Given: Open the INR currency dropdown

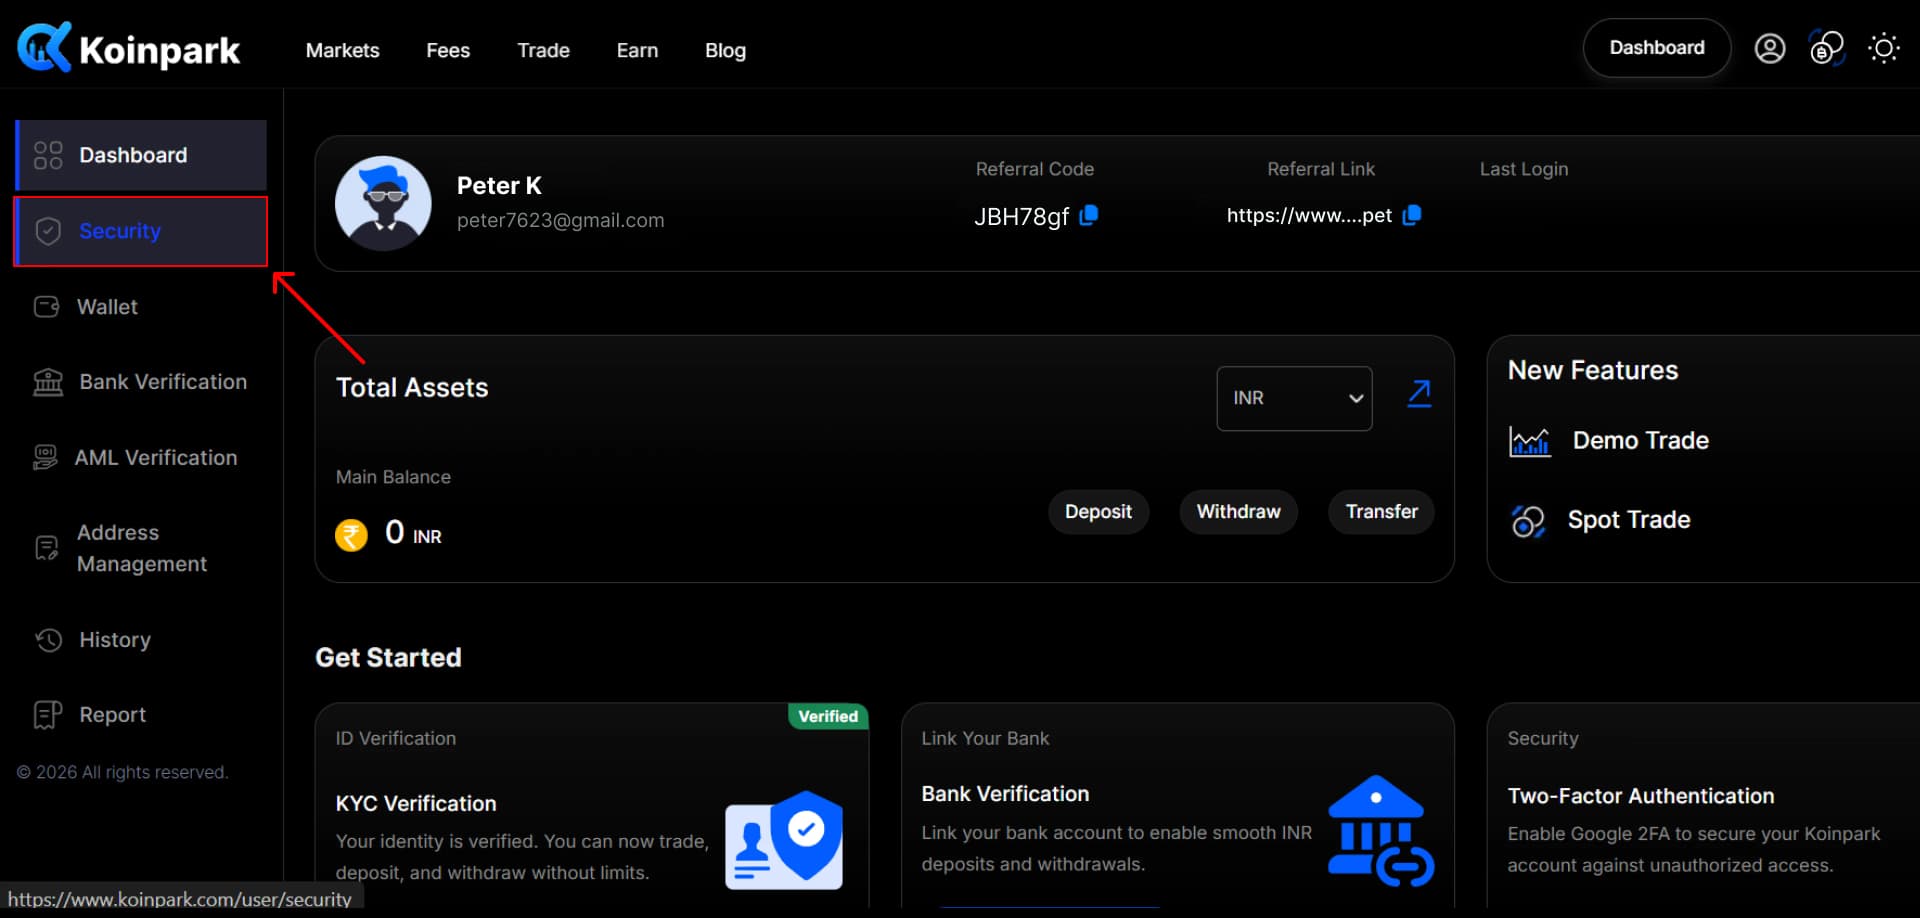Looking at the screenshot, I should tap(1294, 398).
